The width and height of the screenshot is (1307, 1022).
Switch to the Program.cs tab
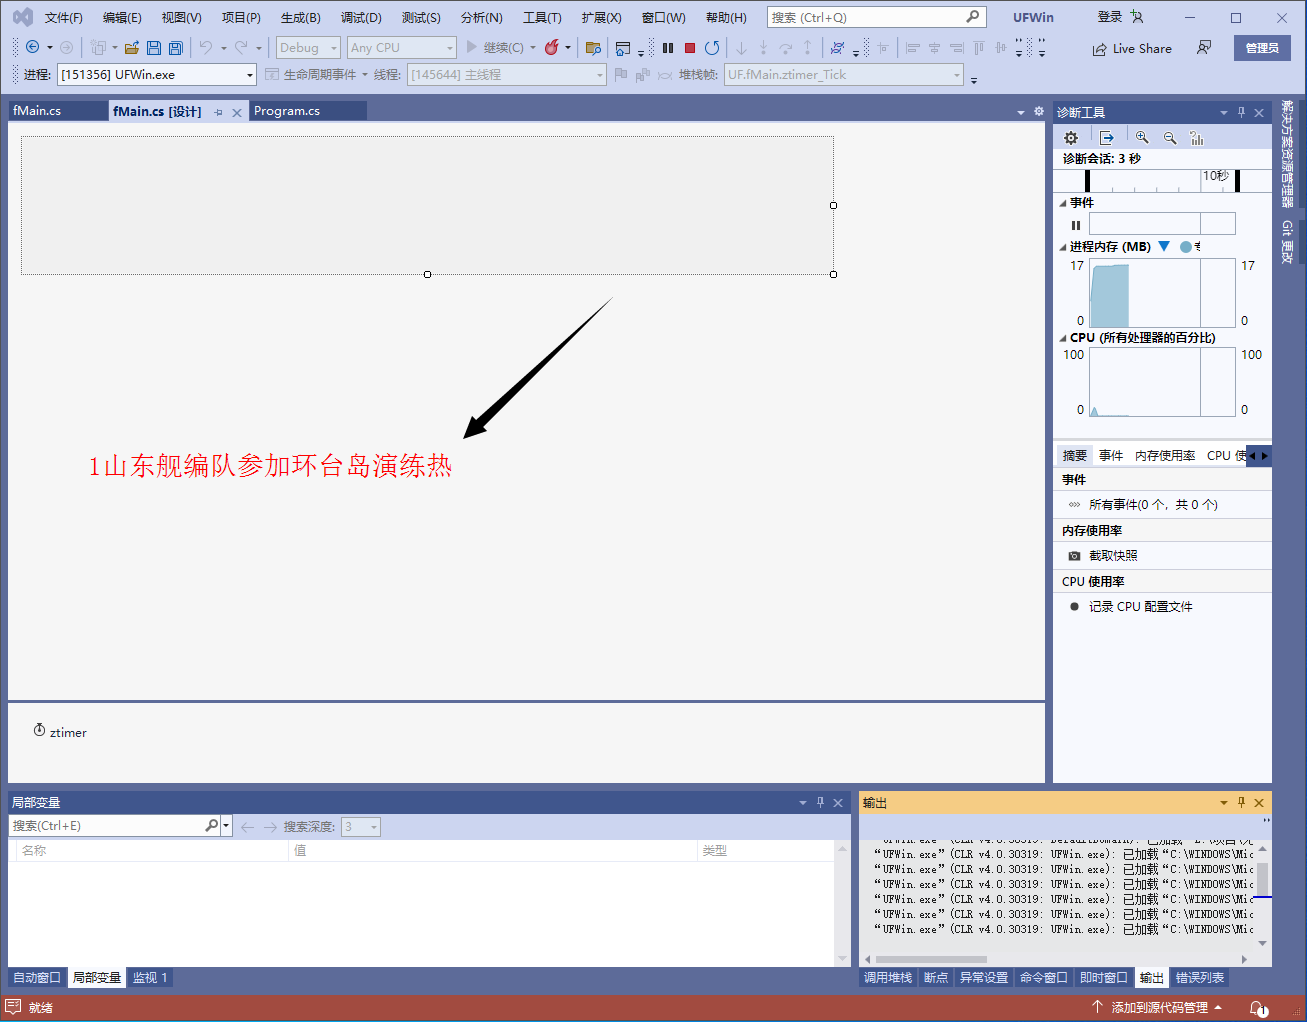click(x=287, y=111)
